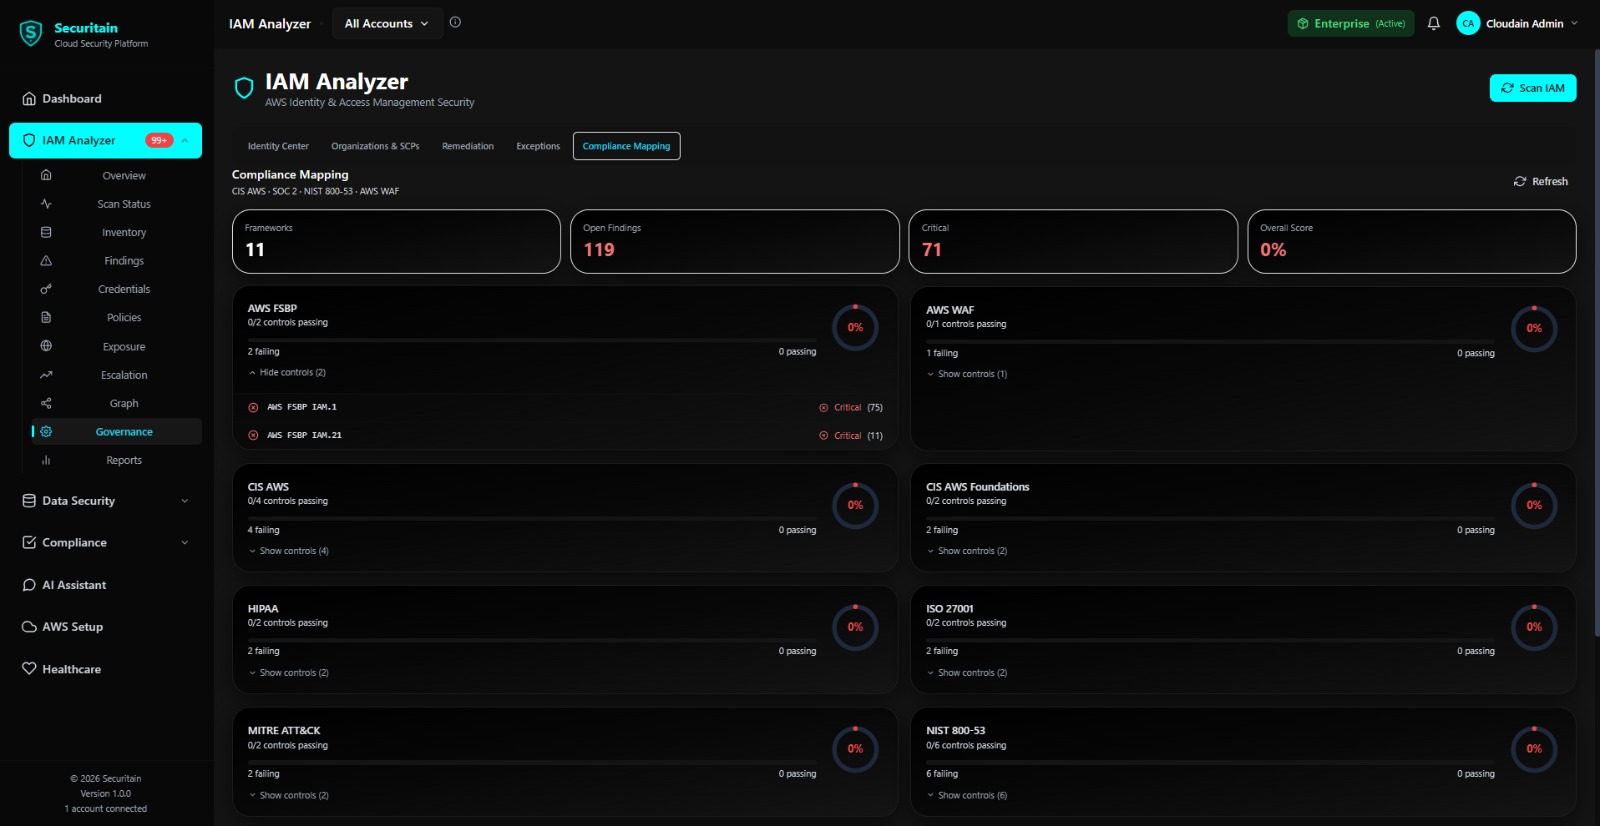Screen dimensions: 1600x826
Task: Click the Findings warning triangle icon
Action: 46,260
